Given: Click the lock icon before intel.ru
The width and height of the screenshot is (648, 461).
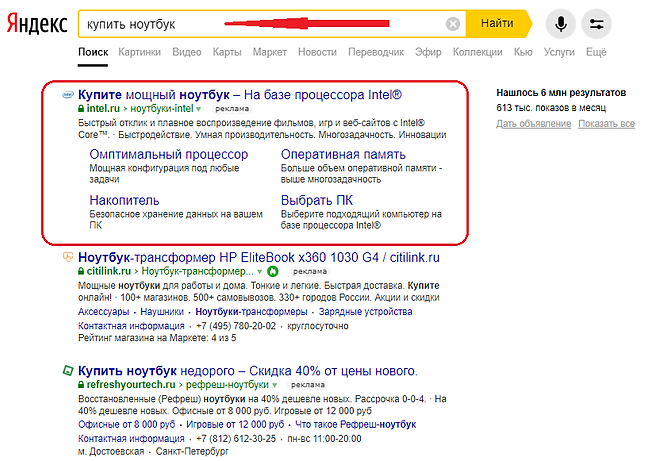Looking at the screenshot, I should [x=81, y=109].
